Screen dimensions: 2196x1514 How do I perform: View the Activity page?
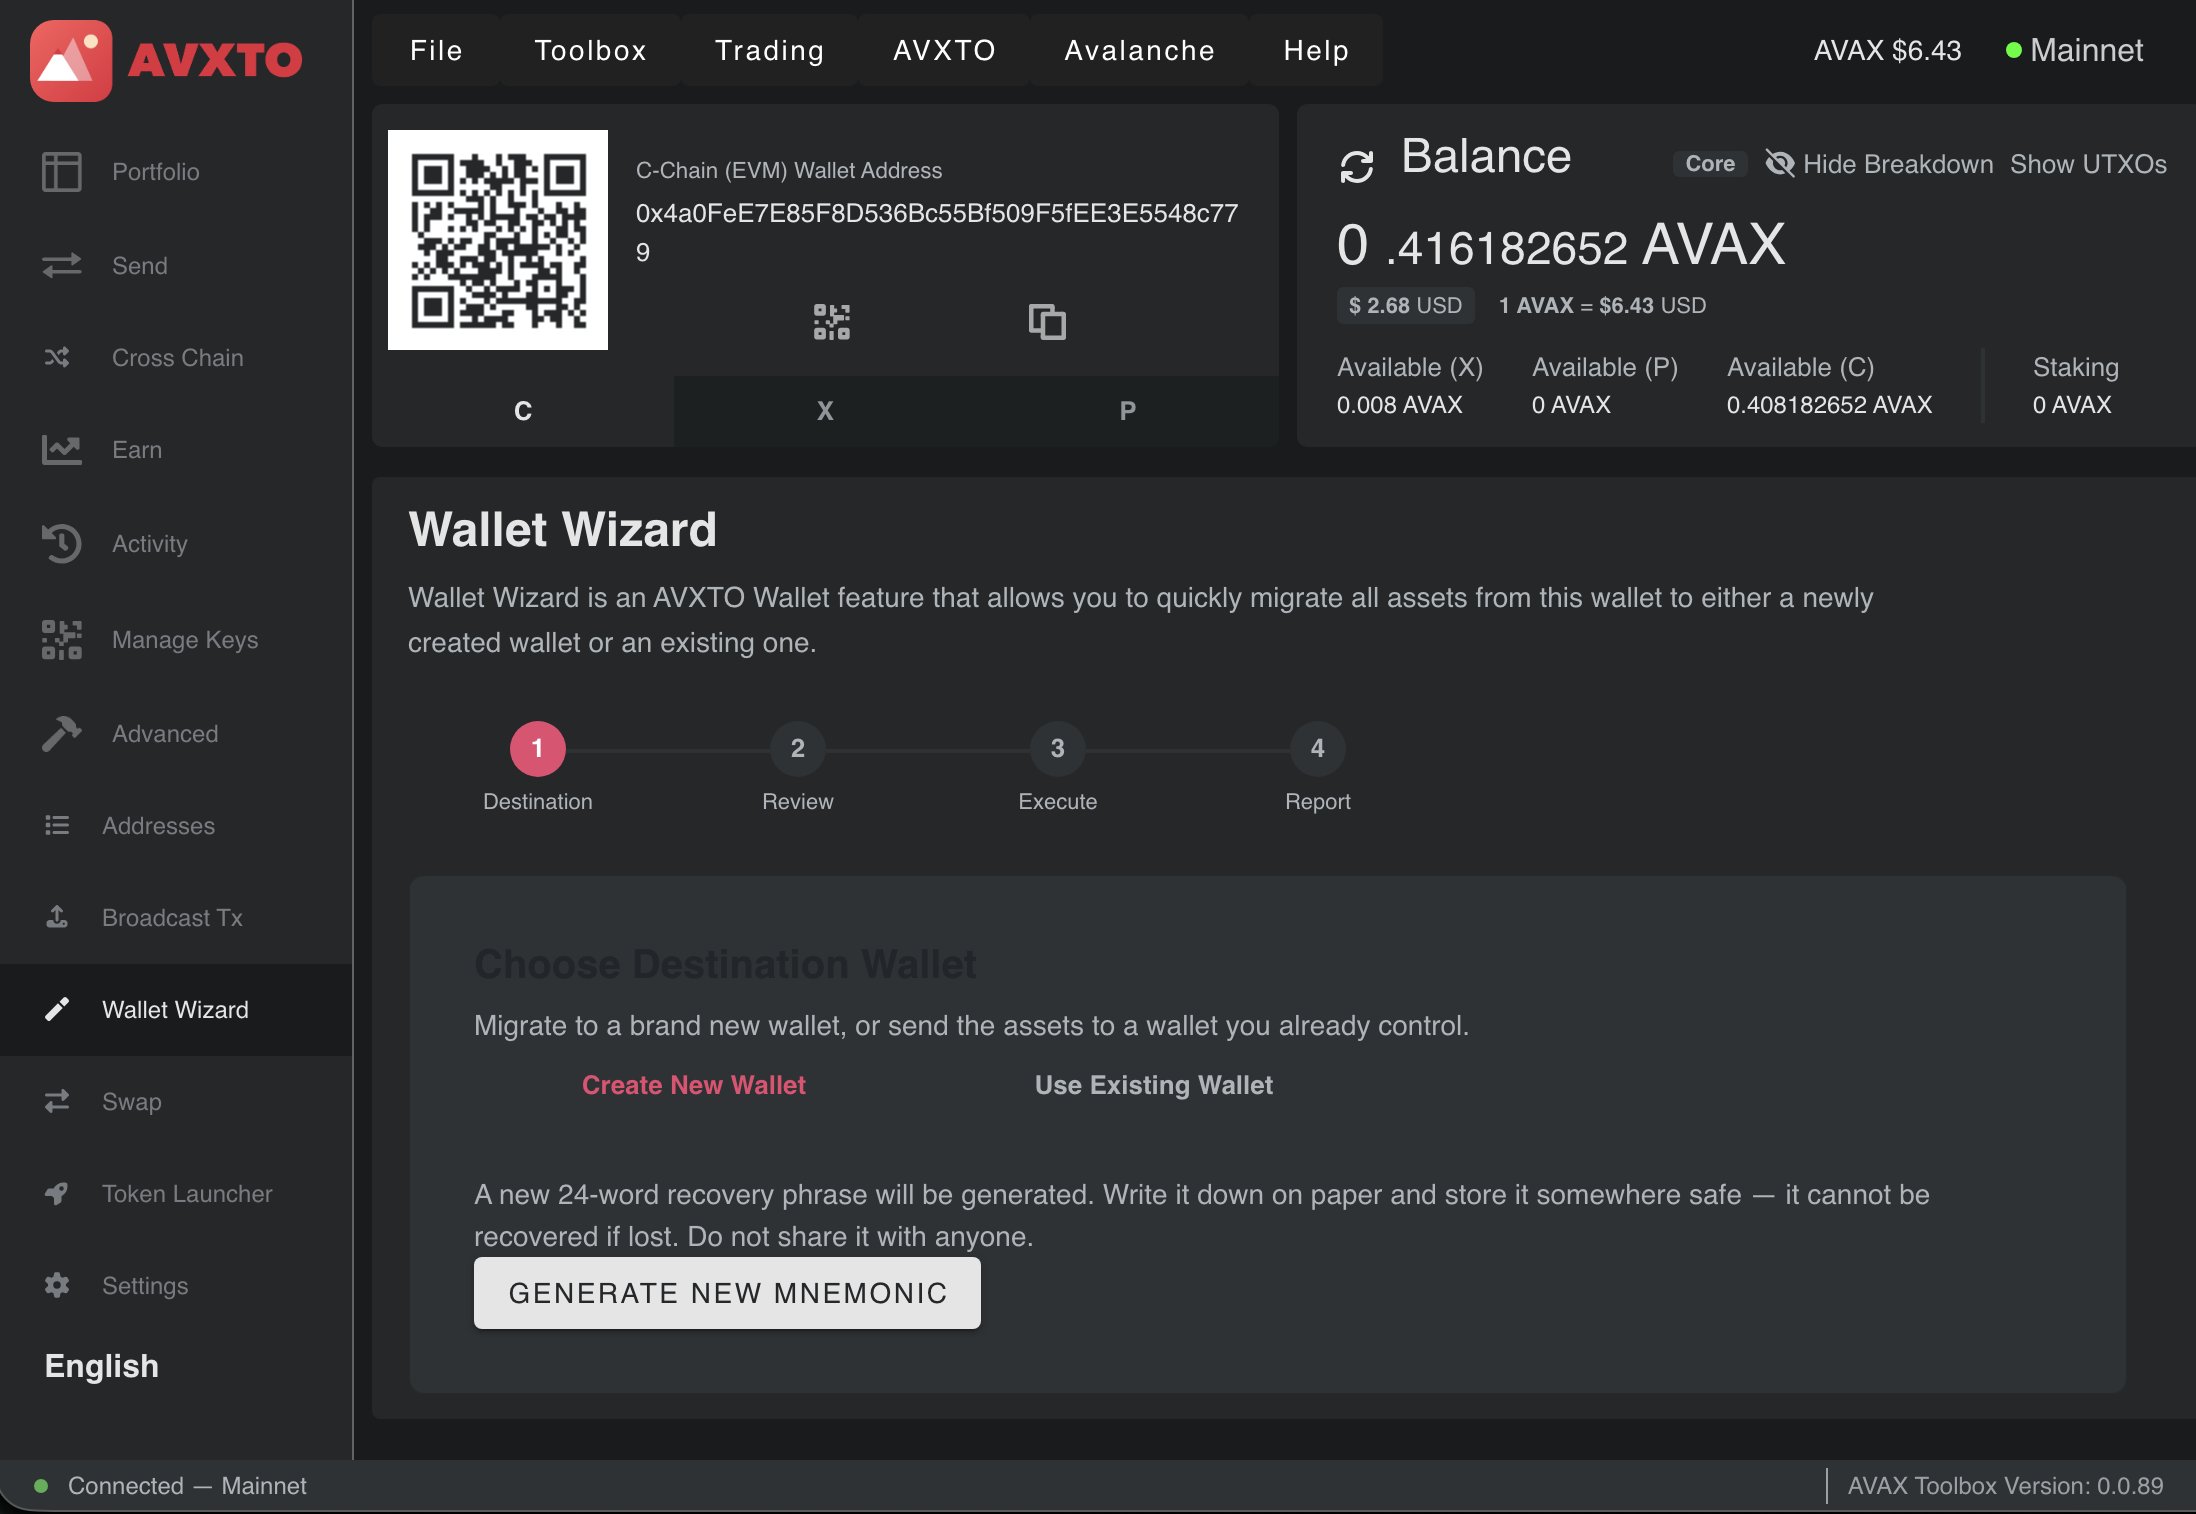[150, 543]
